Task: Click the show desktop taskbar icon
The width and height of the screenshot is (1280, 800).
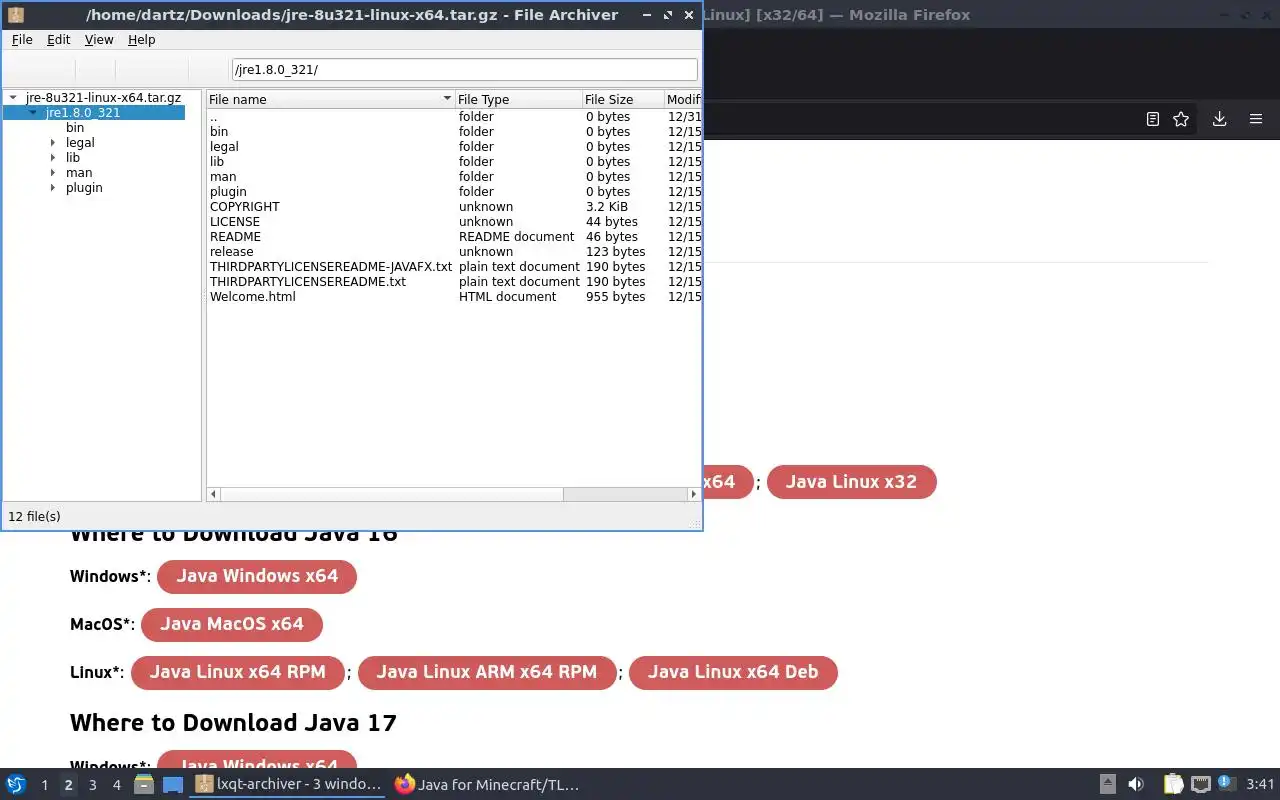Action: pos(173,784)
